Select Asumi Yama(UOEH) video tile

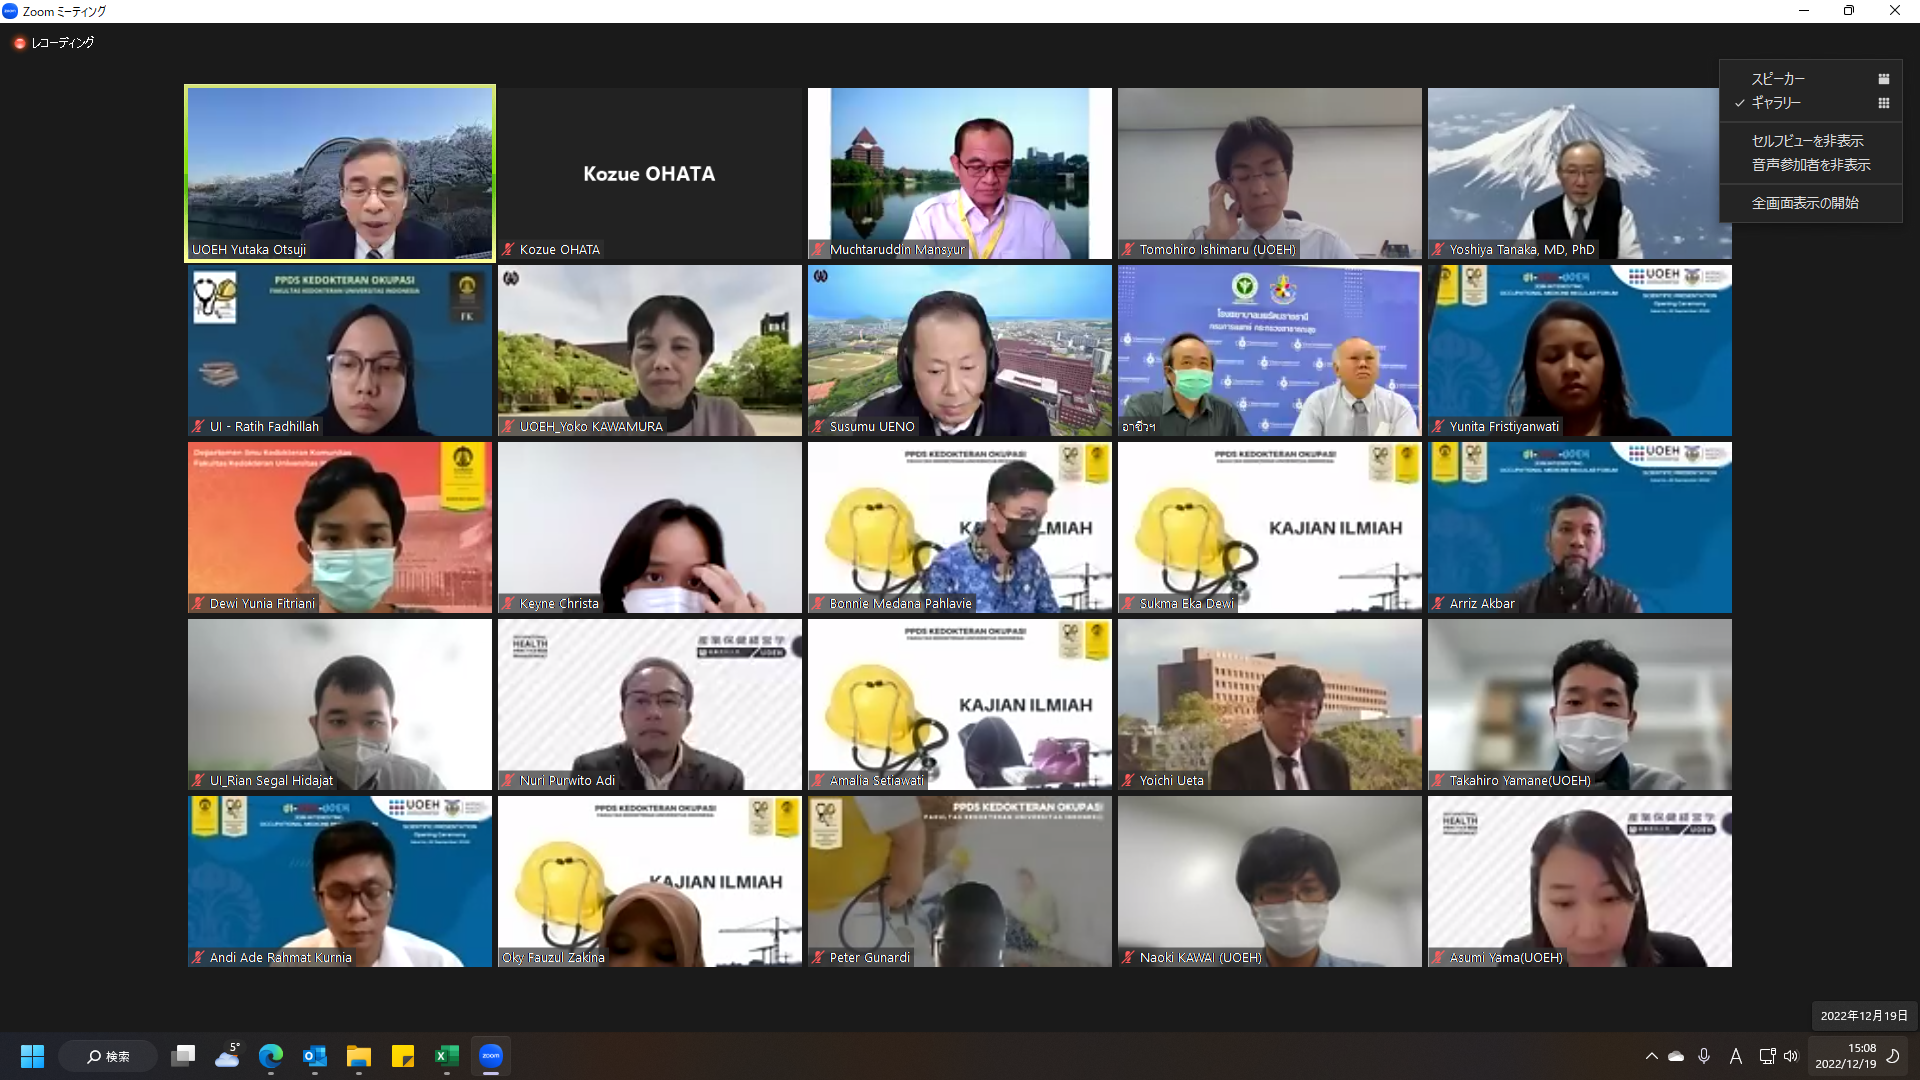(1580, 881)
